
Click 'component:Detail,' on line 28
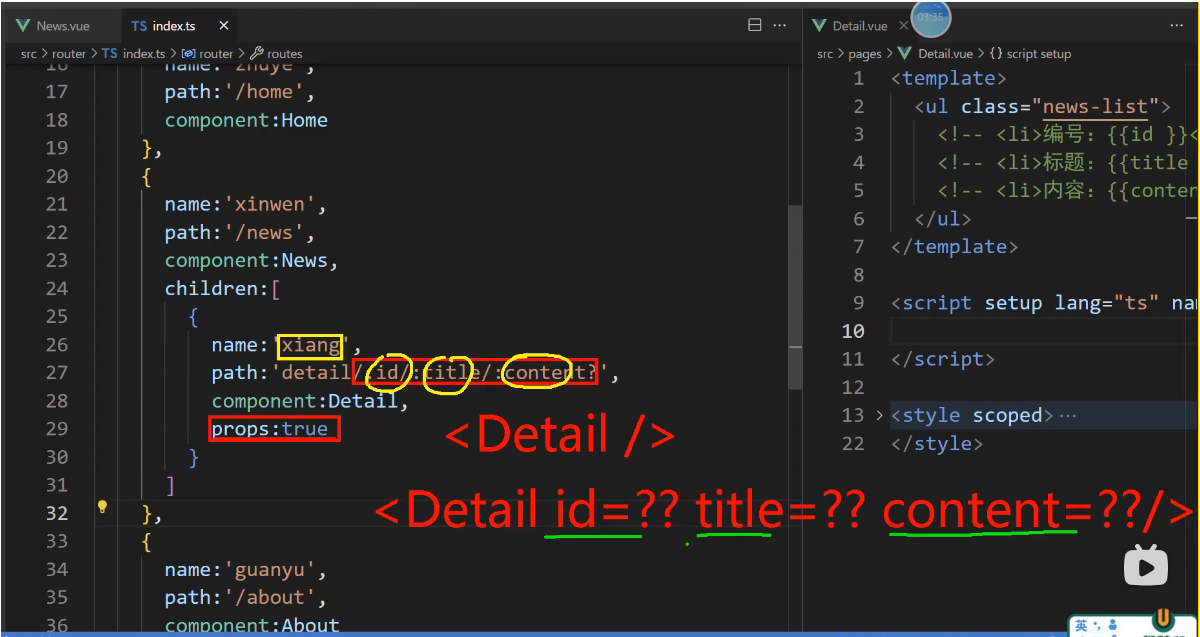click(x=310, y=401)
